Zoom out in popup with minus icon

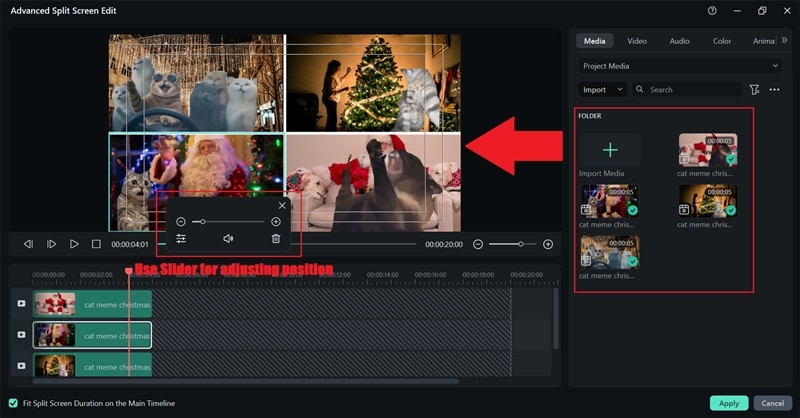(181, 222)
